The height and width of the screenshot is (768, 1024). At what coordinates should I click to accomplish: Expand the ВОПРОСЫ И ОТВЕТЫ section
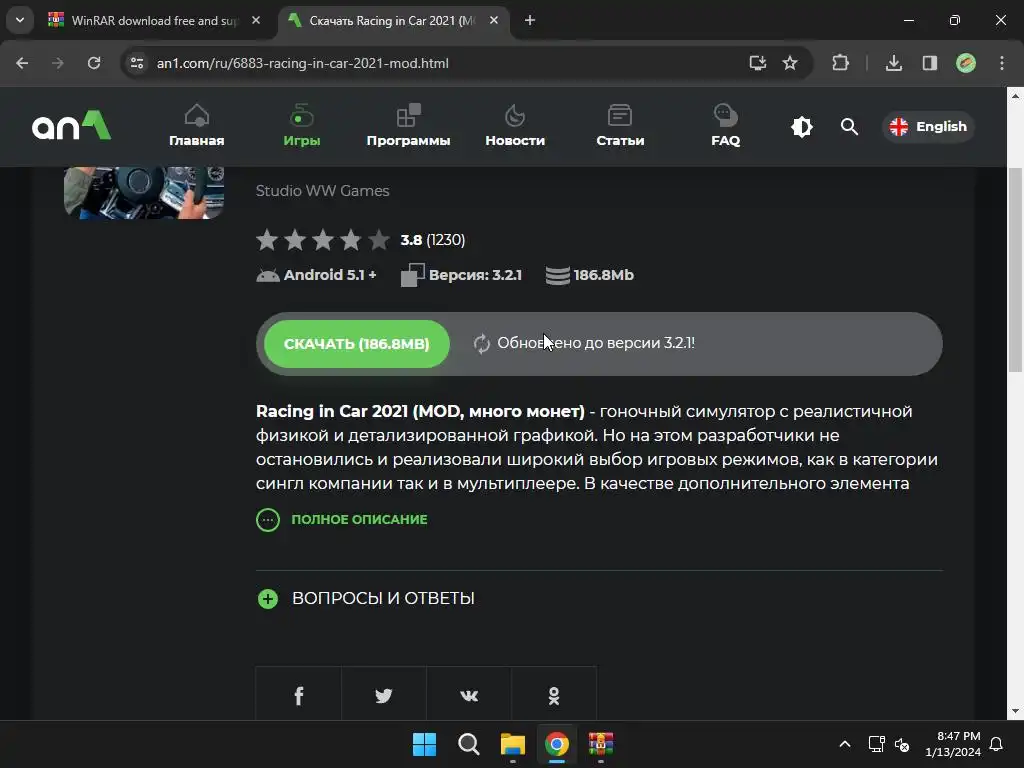click(x=366, y=598)
